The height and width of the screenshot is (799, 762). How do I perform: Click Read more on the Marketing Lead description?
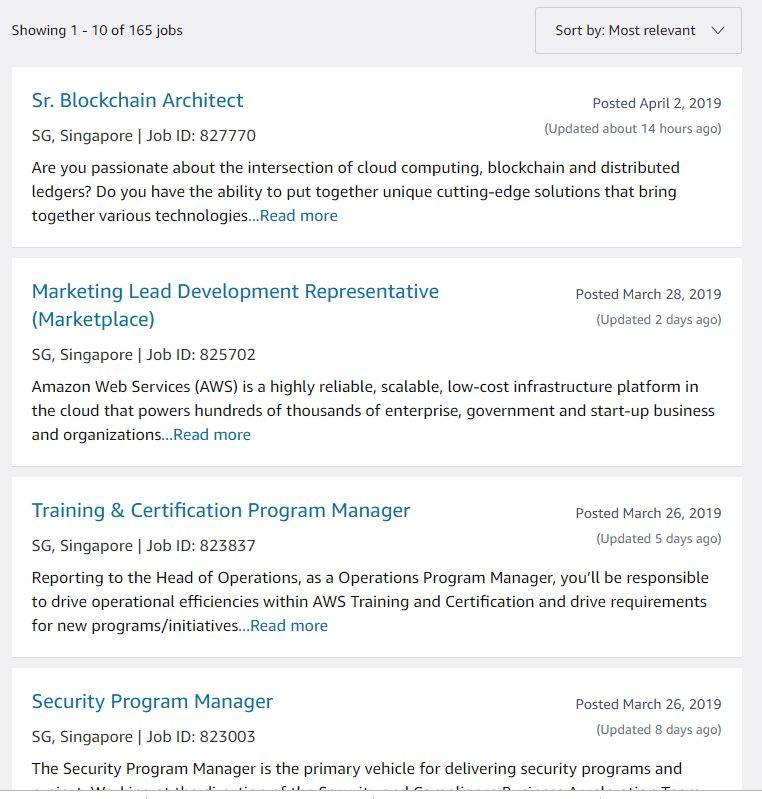[x=212, y=435]
